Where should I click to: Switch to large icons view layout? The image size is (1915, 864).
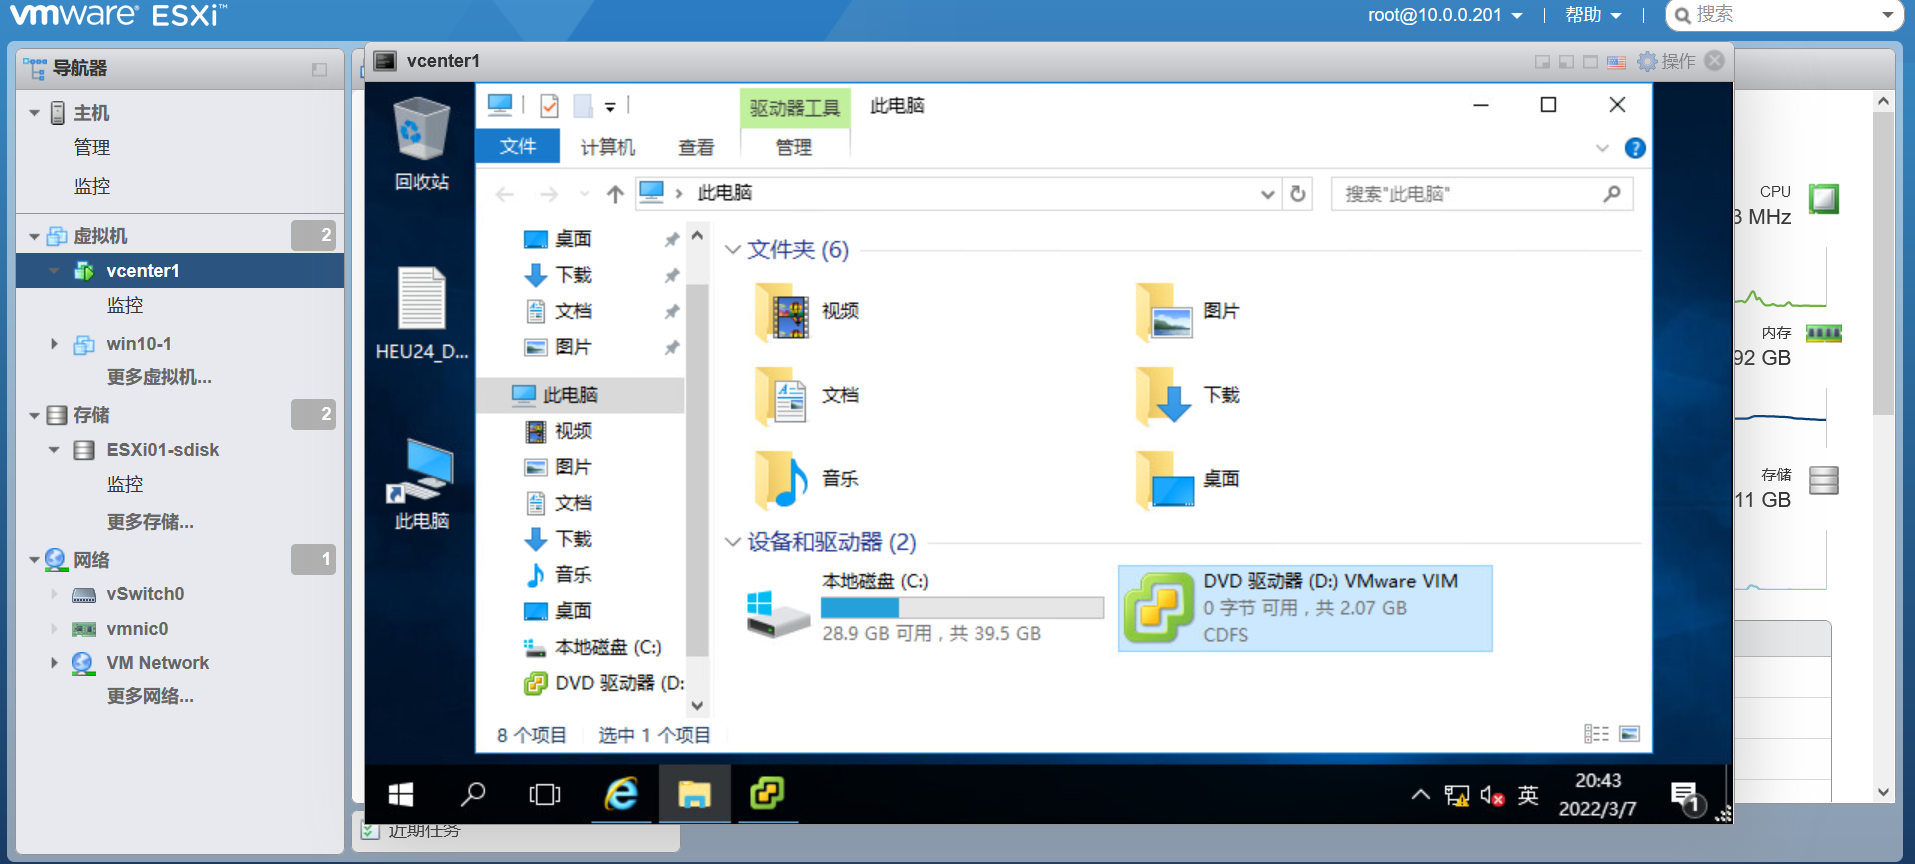(x=1630, y=734)
